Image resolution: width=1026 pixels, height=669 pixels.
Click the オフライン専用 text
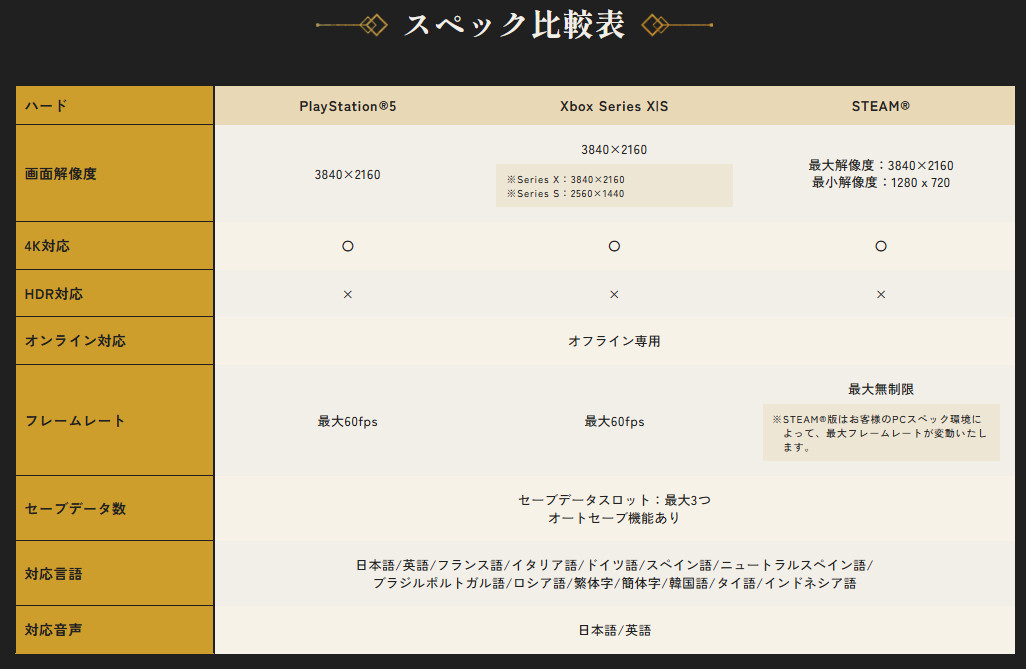pyautogui.click(x=614, y=341)
